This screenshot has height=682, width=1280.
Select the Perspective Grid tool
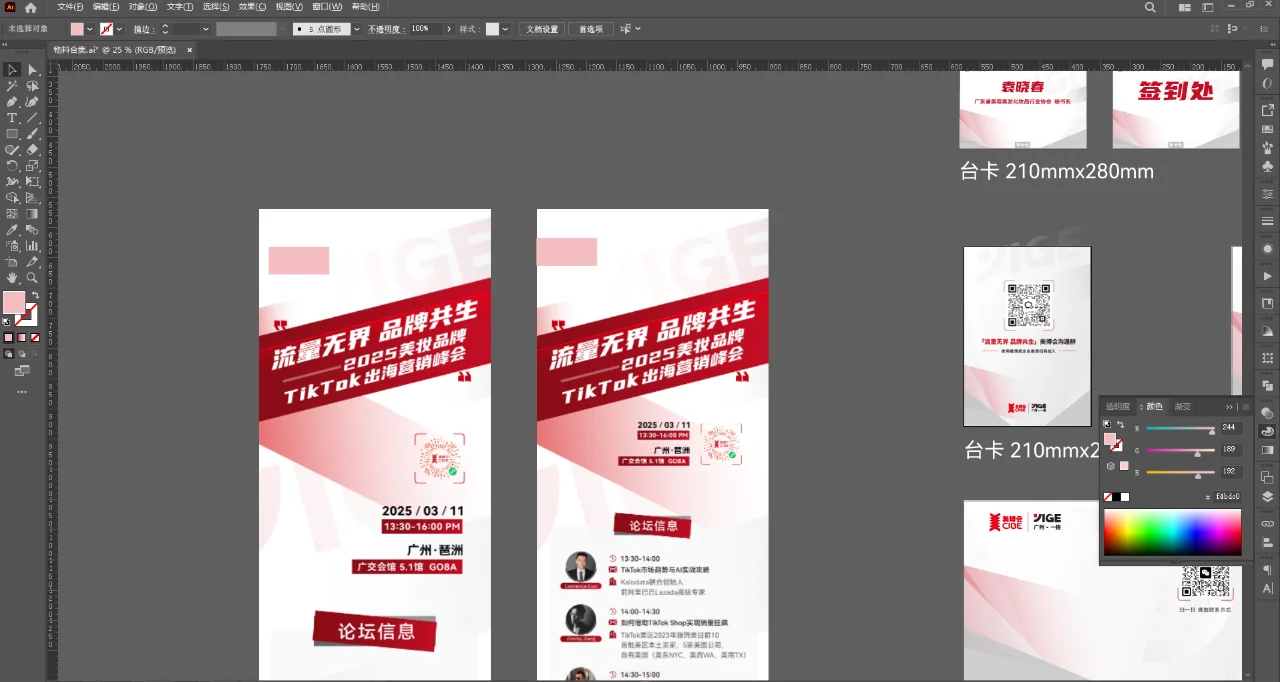pos(32,198)
